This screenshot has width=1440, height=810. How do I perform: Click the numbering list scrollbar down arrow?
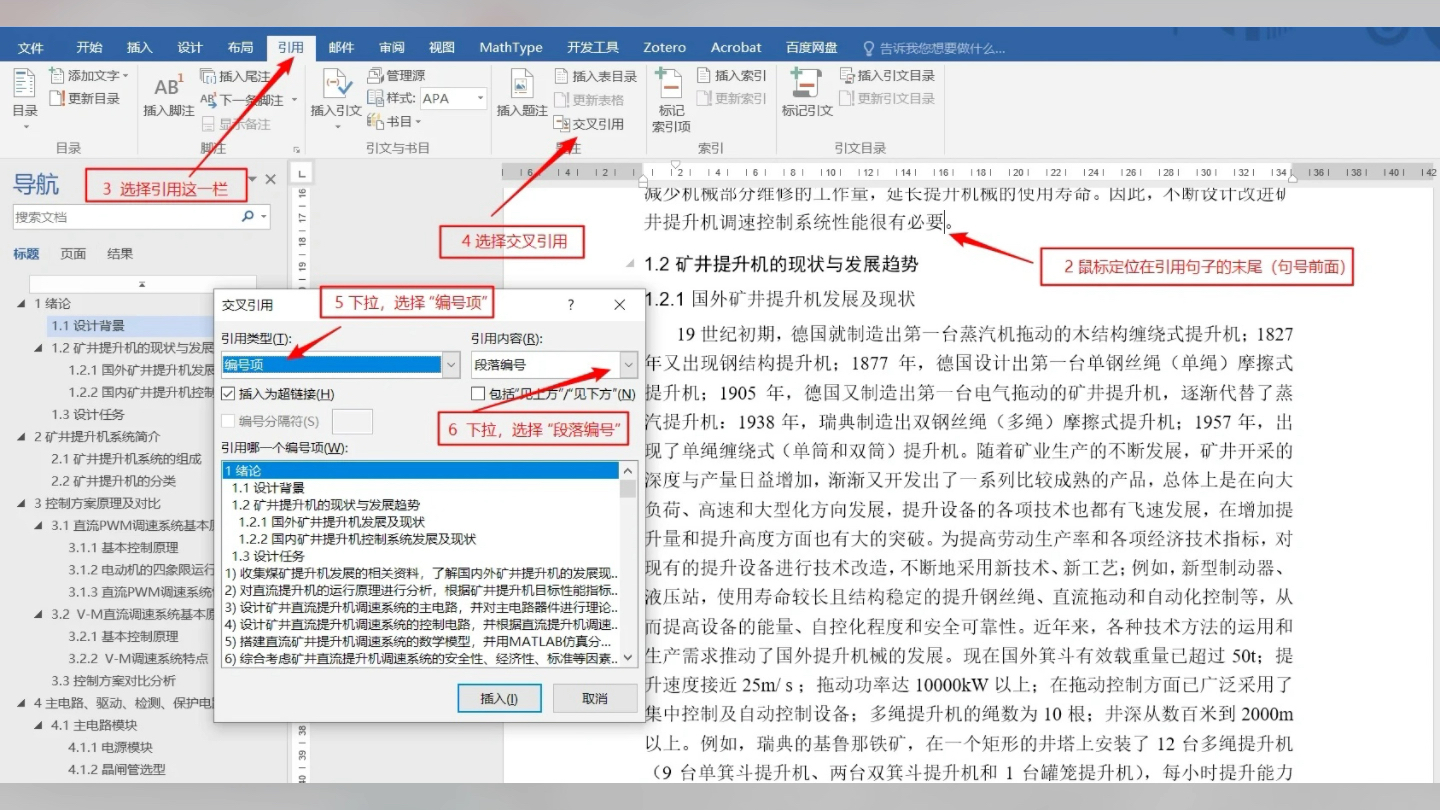point(628,657)
